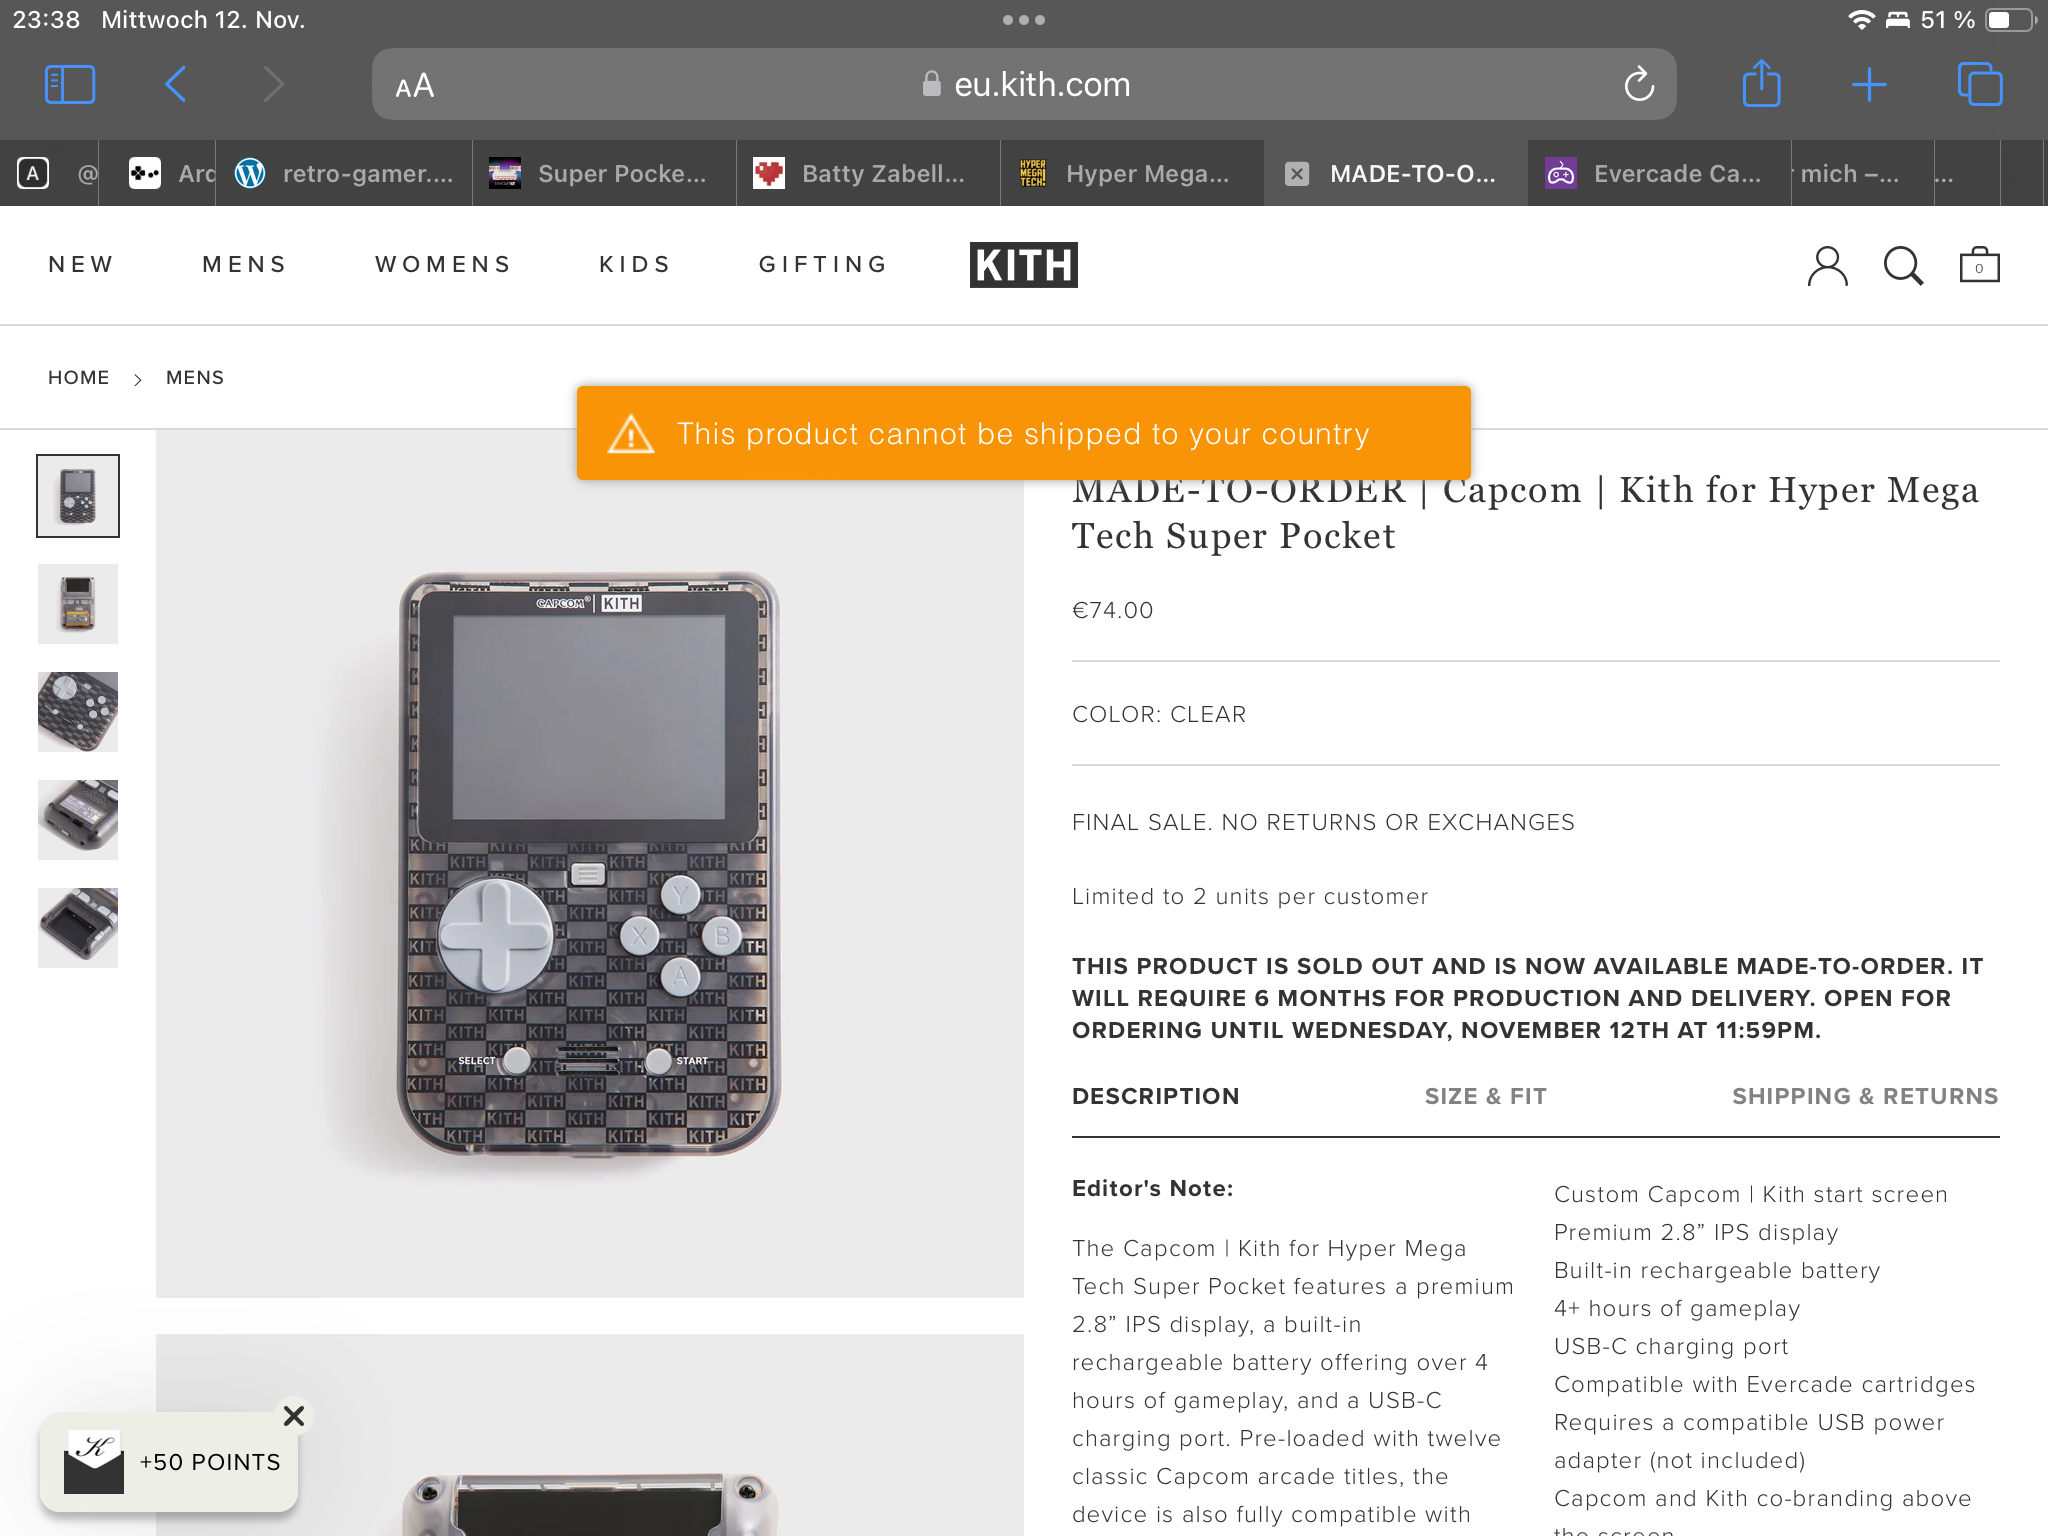
Task: Open the site search magnifier
Action: pyautogui.click(x=1903, y=266)
